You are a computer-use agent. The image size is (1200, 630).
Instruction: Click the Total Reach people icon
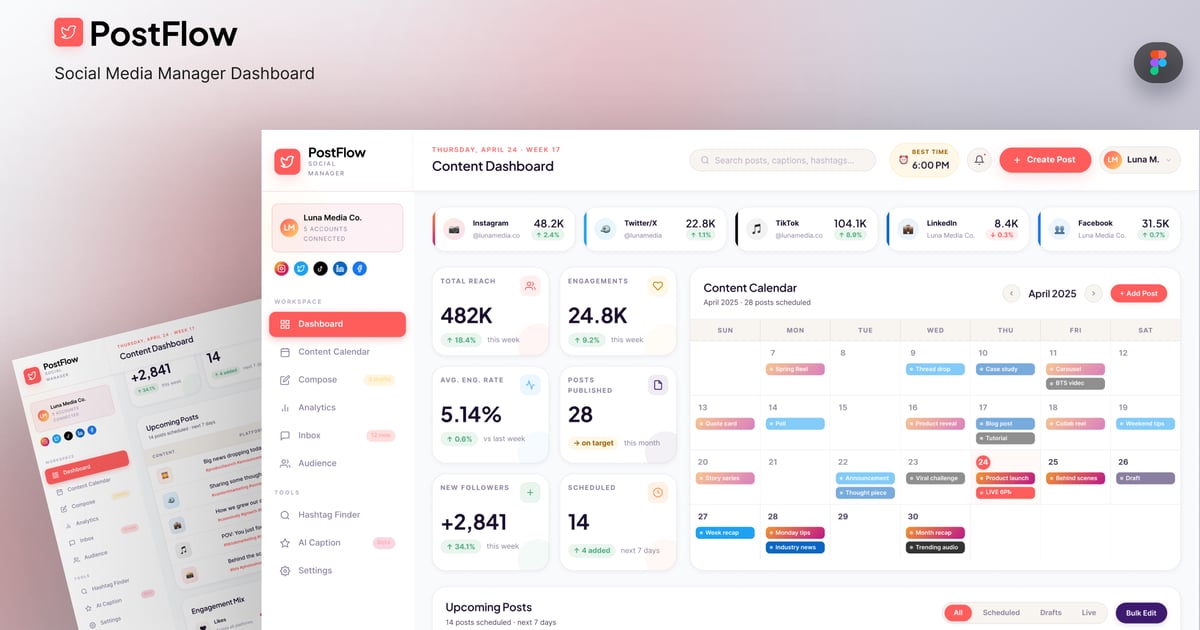(x=530, y=286)
